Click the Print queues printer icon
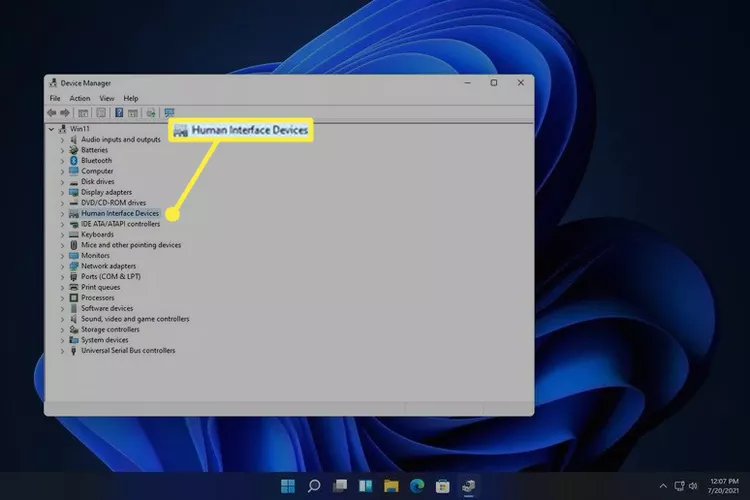 tap(74, 287)
